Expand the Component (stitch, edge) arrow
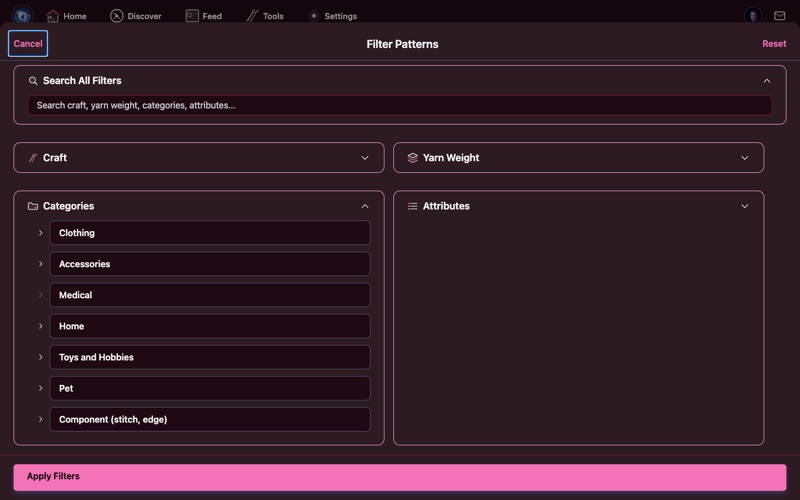The width and height of the screenshot is (800, 500). tap(40, 419)
